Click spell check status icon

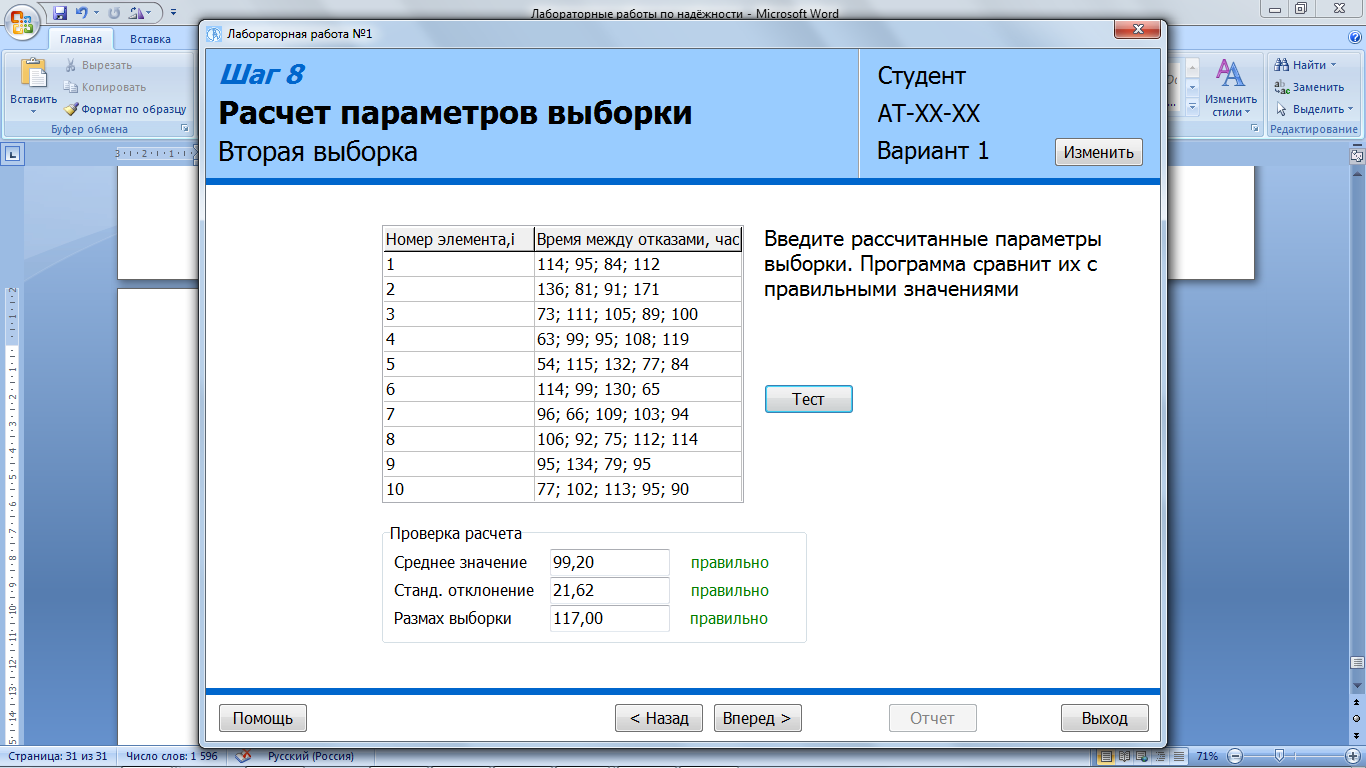coord(243,757)
